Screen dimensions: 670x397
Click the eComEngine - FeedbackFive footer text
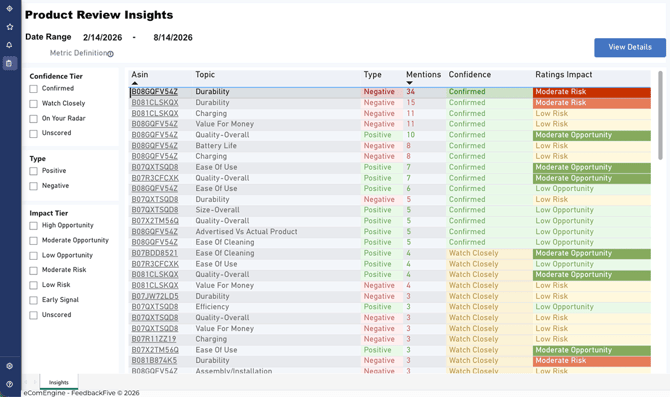coord(81,393)
